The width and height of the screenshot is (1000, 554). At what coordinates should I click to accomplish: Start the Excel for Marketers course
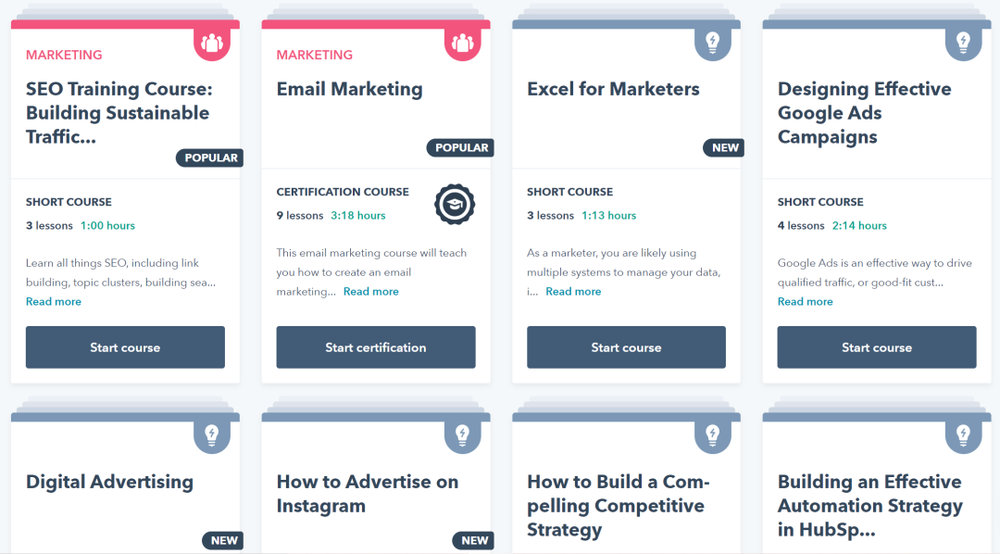[626, 347]
